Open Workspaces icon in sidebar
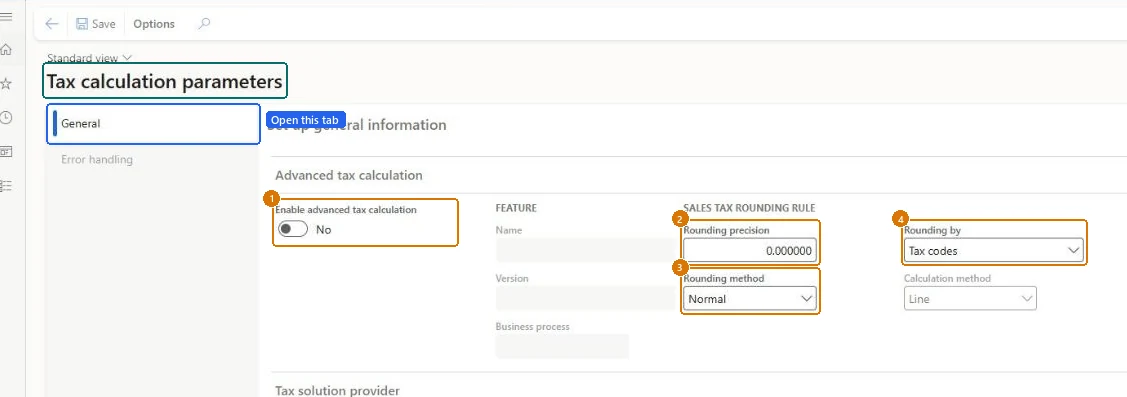The width and height of the screenshot is (1127, 397). pyautogui.click(x=6, y=152)
